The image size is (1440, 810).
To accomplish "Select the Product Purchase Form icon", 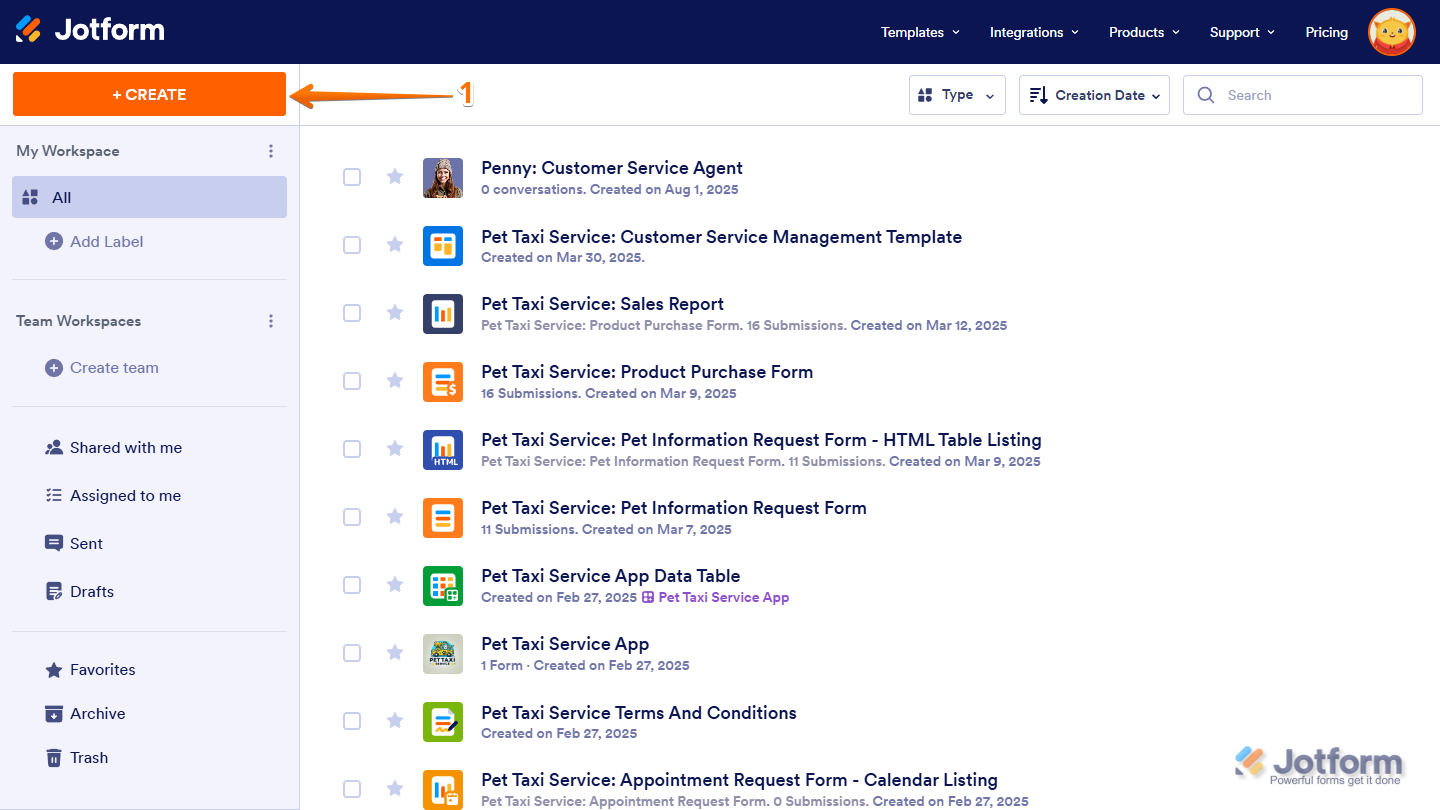I will [443, 381].
